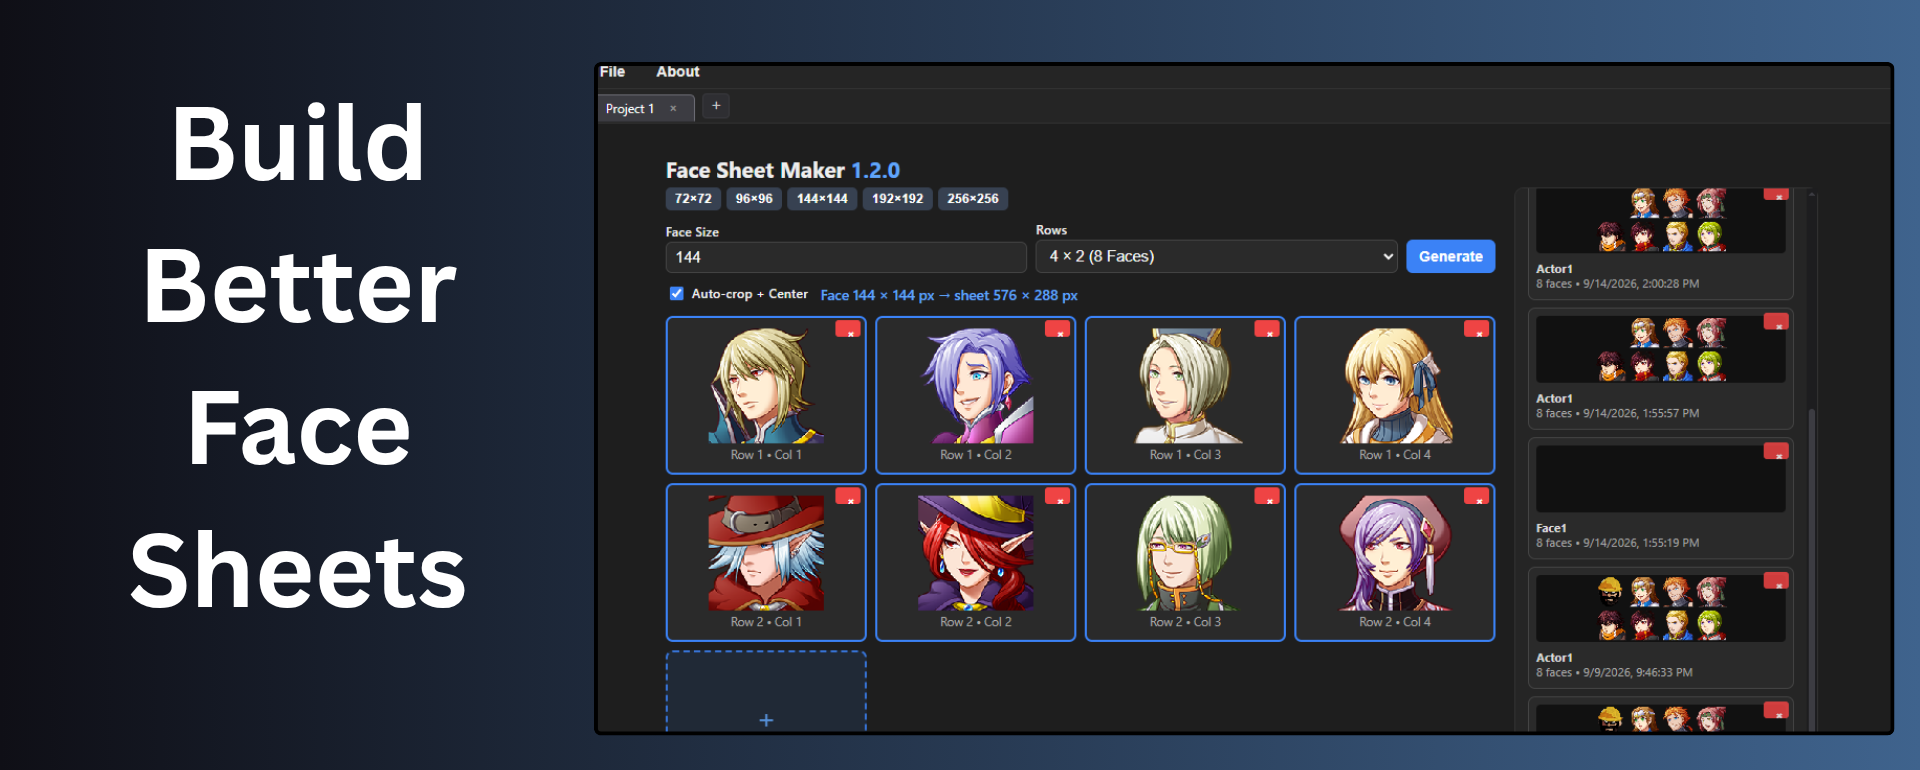1920x770 pixels.
Task: Delete the Actor1 9:46:33 PM history entry
Action: click(x=1776, y=580)
